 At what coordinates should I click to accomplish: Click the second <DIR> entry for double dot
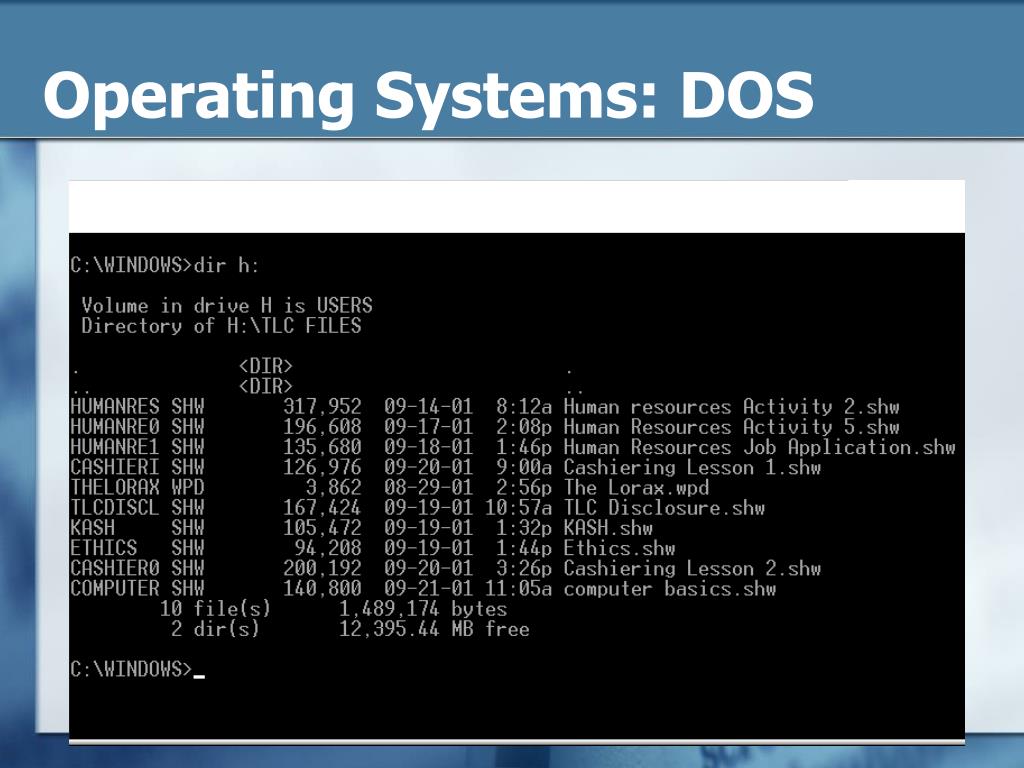266,386
